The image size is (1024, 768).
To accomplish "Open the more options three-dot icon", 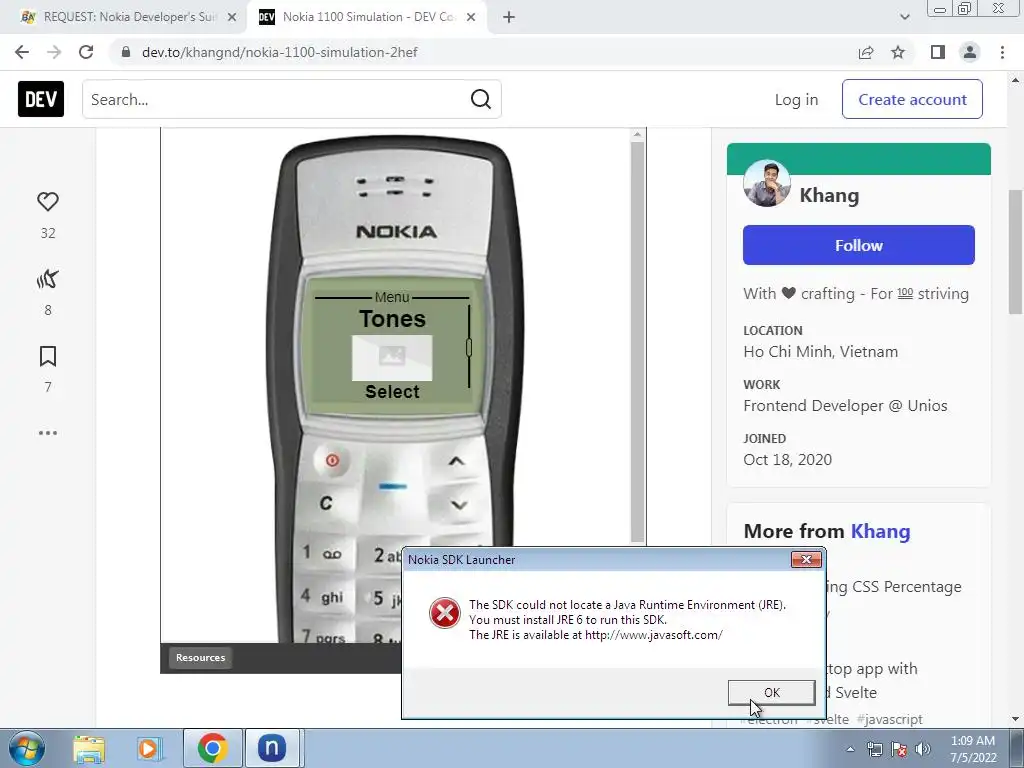I will [x=48, y=433].
